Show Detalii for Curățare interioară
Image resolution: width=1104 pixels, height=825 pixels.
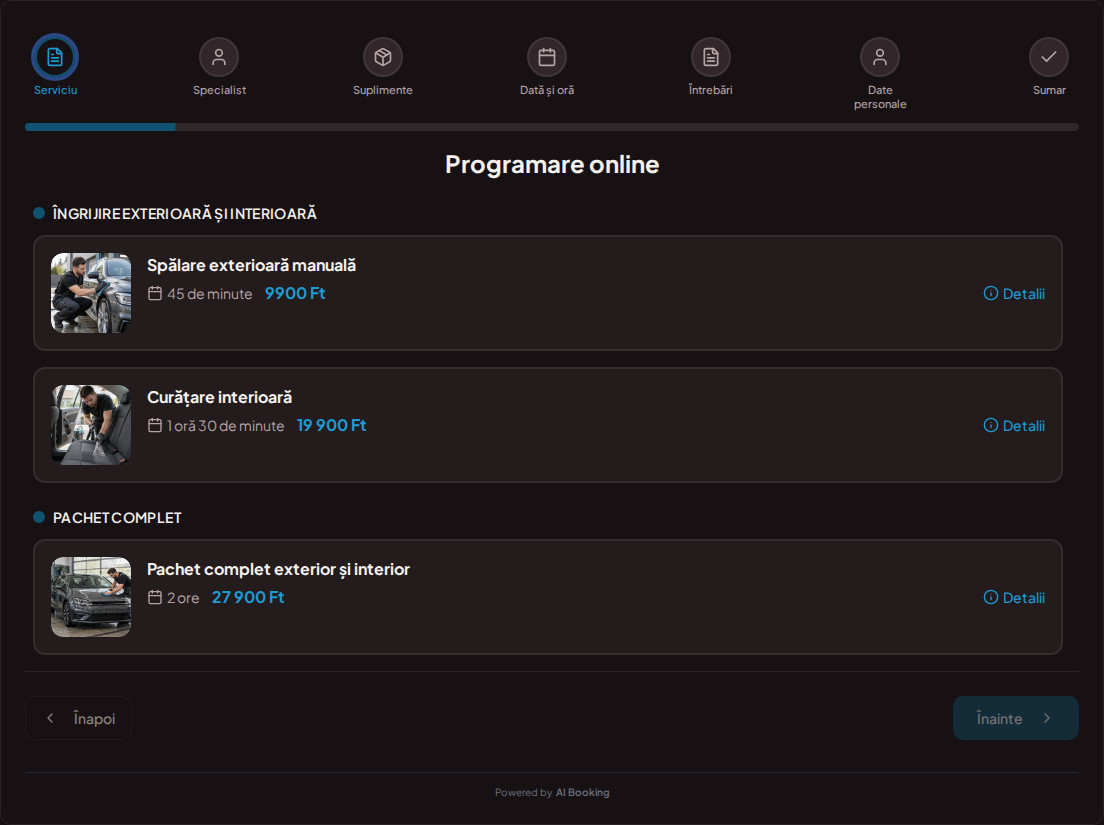[x=1014, y=426]
